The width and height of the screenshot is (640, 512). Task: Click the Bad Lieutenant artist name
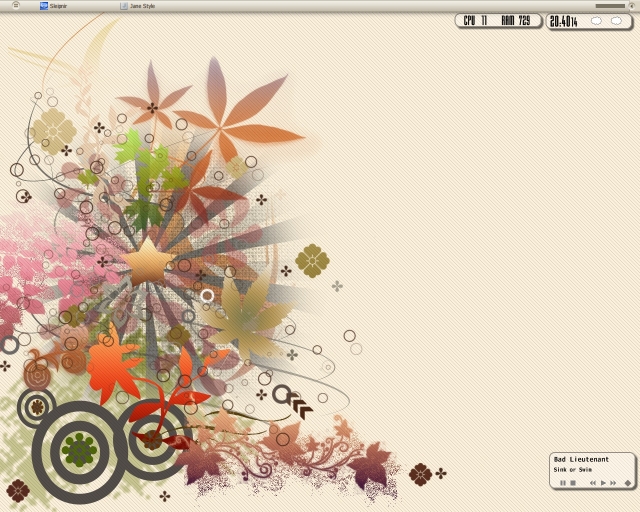581,459
